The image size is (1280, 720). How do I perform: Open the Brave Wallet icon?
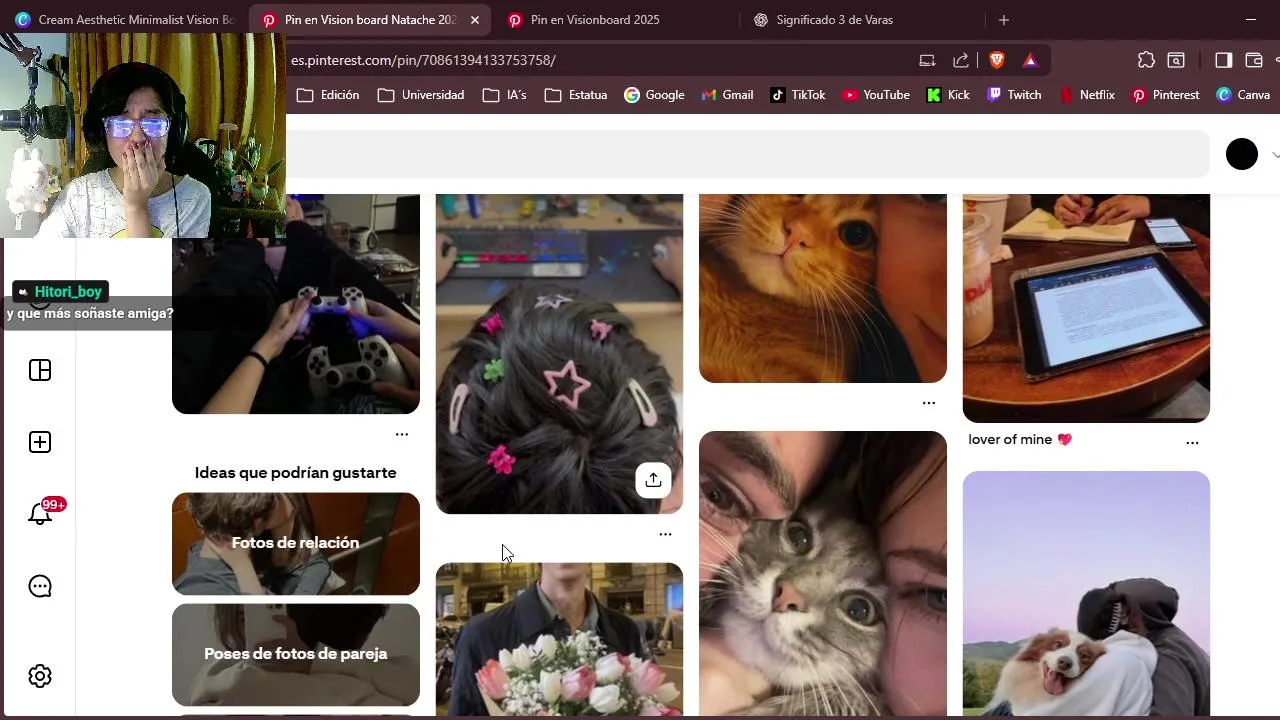(x=1254, y=60)
